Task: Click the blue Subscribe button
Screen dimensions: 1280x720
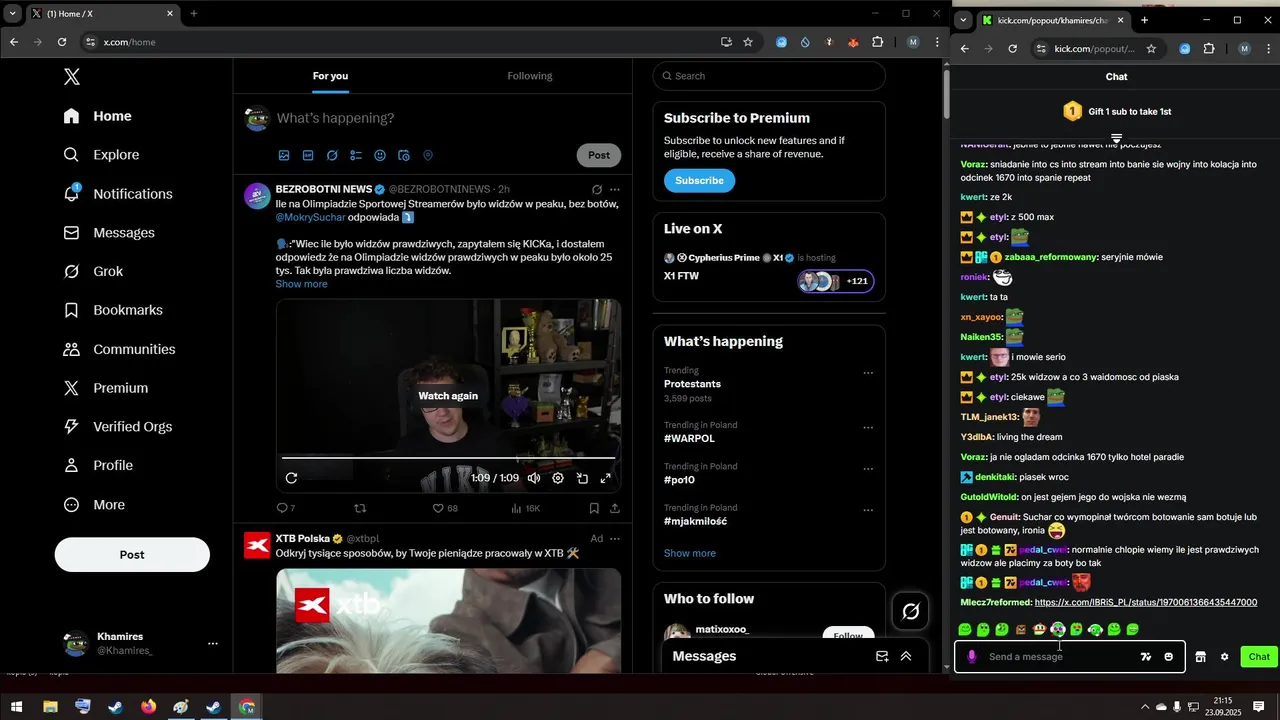Action: tap(699, 180)
